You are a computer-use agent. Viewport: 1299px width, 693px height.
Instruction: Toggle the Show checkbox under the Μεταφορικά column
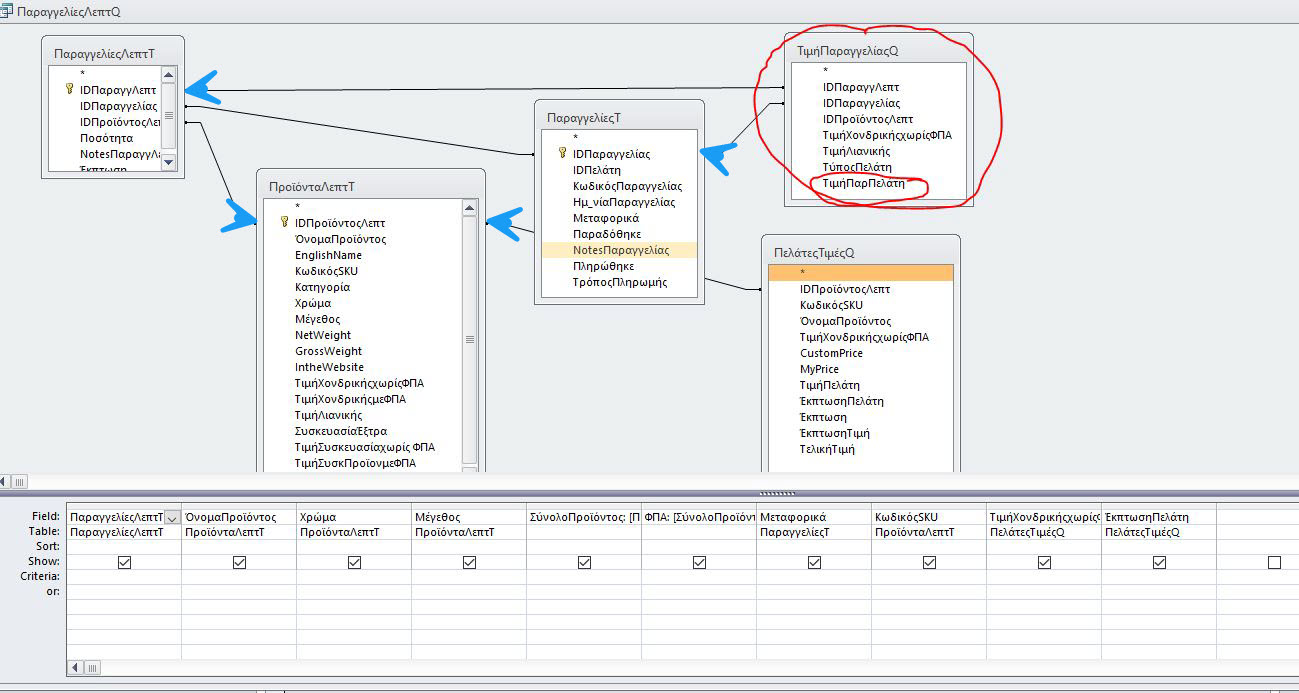[x=814, y=563]
